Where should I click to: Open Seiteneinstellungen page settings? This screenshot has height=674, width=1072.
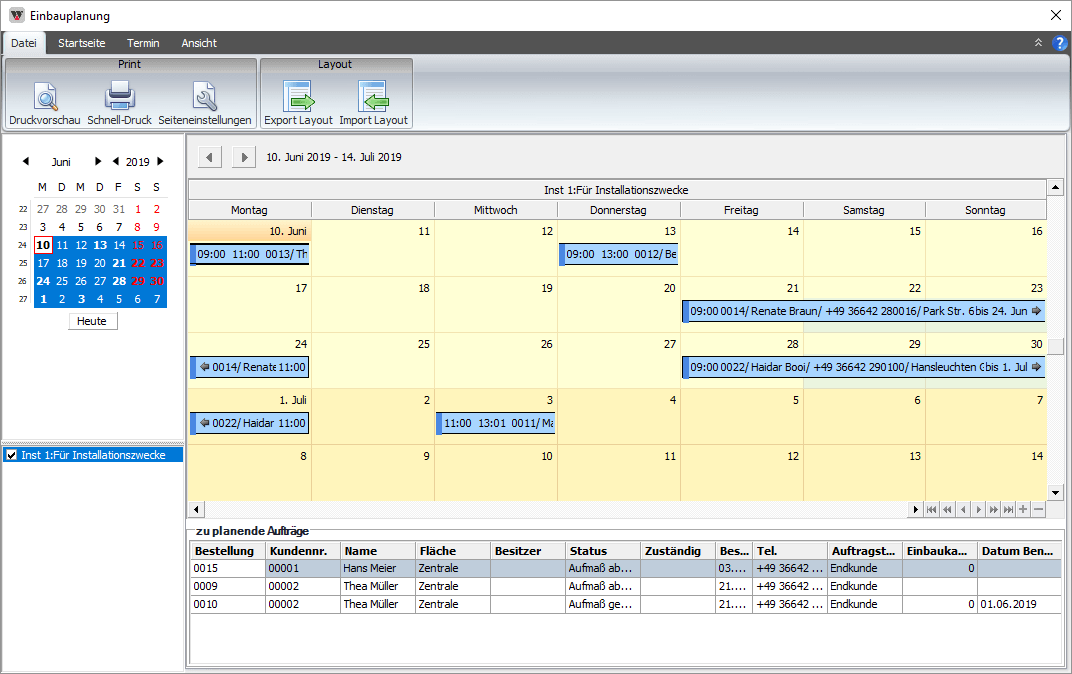tap(204, 97)
